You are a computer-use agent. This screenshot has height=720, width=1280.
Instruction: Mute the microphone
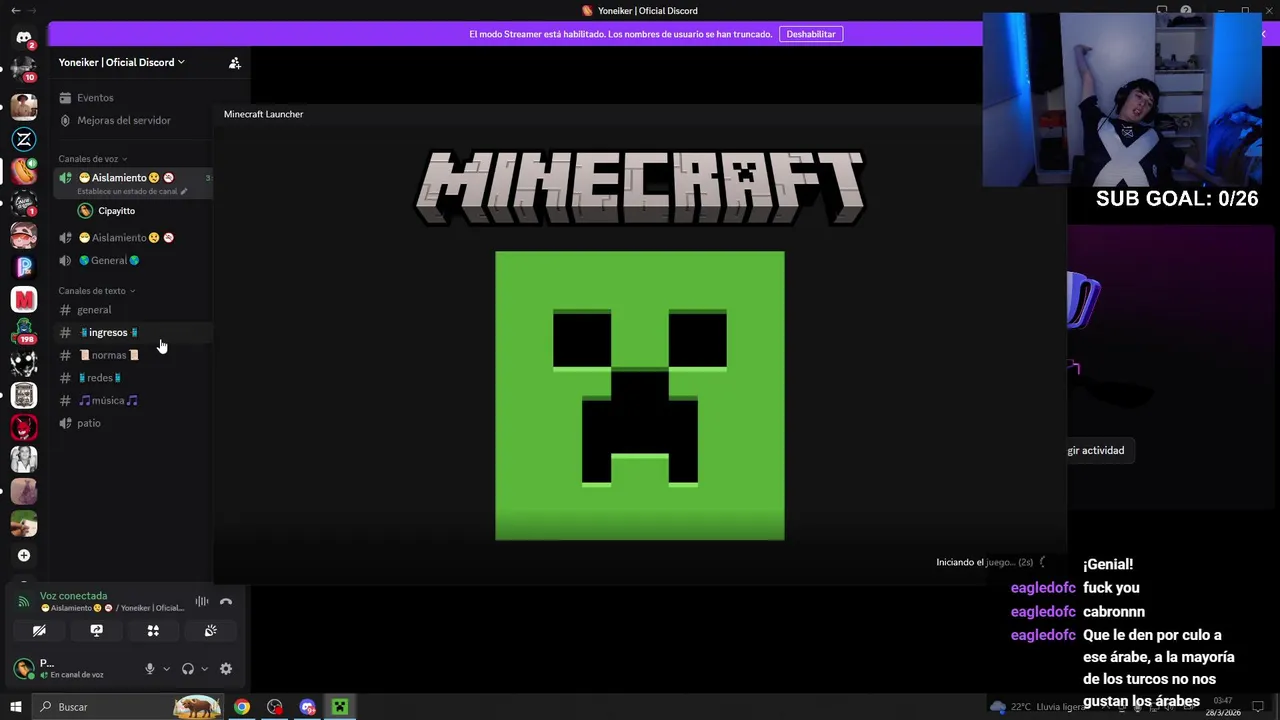[150, 669]
